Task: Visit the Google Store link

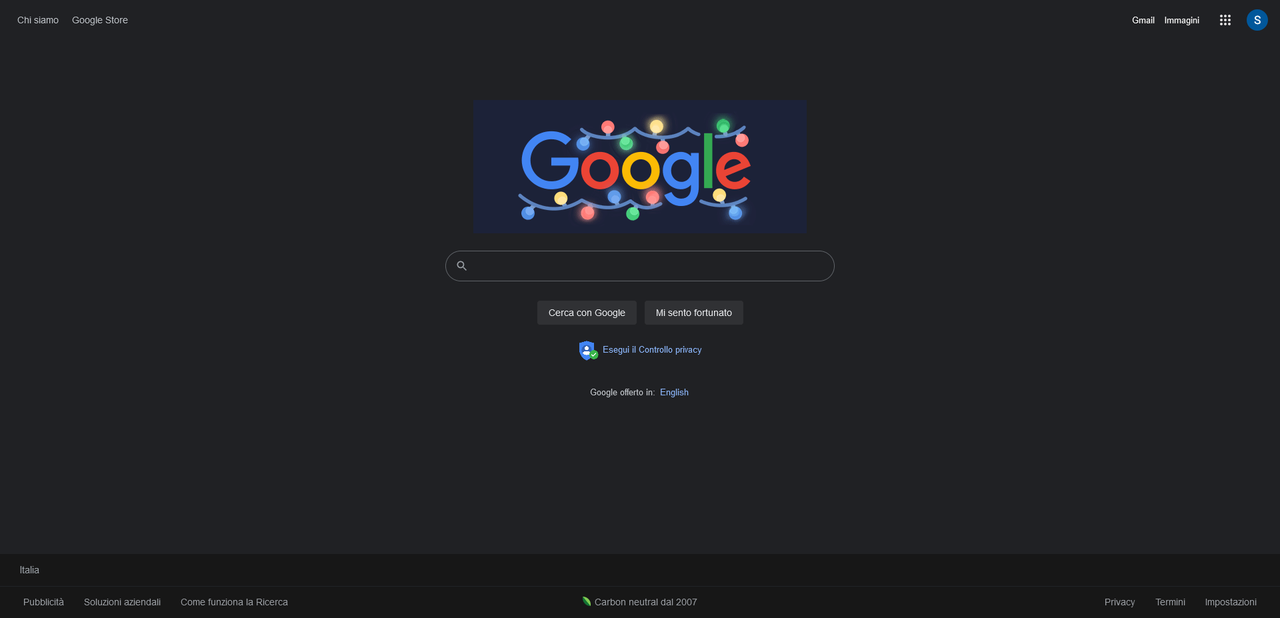Action: (x=100, y=20)
